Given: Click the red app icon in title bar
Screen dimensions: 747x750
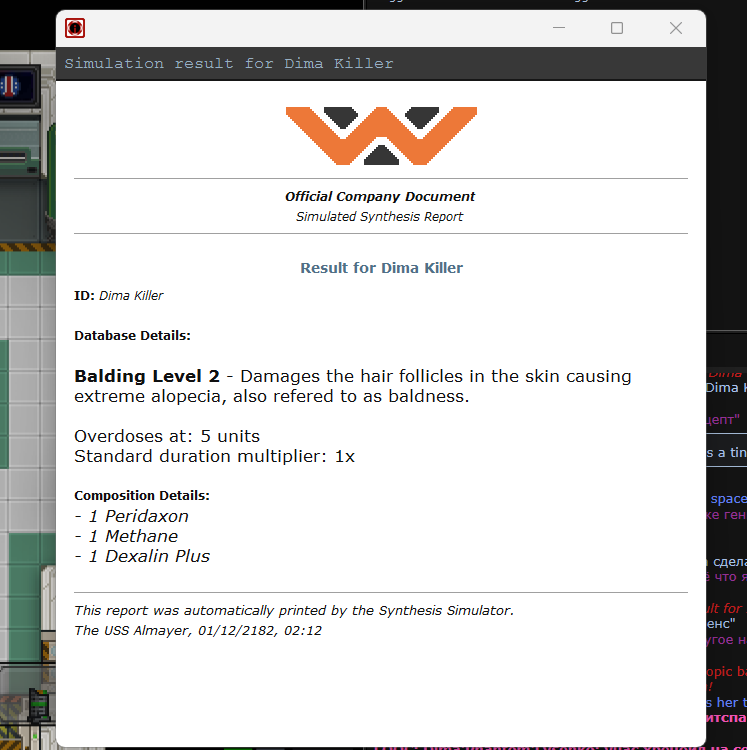Looking at the screenshot, I should [75, 28].
